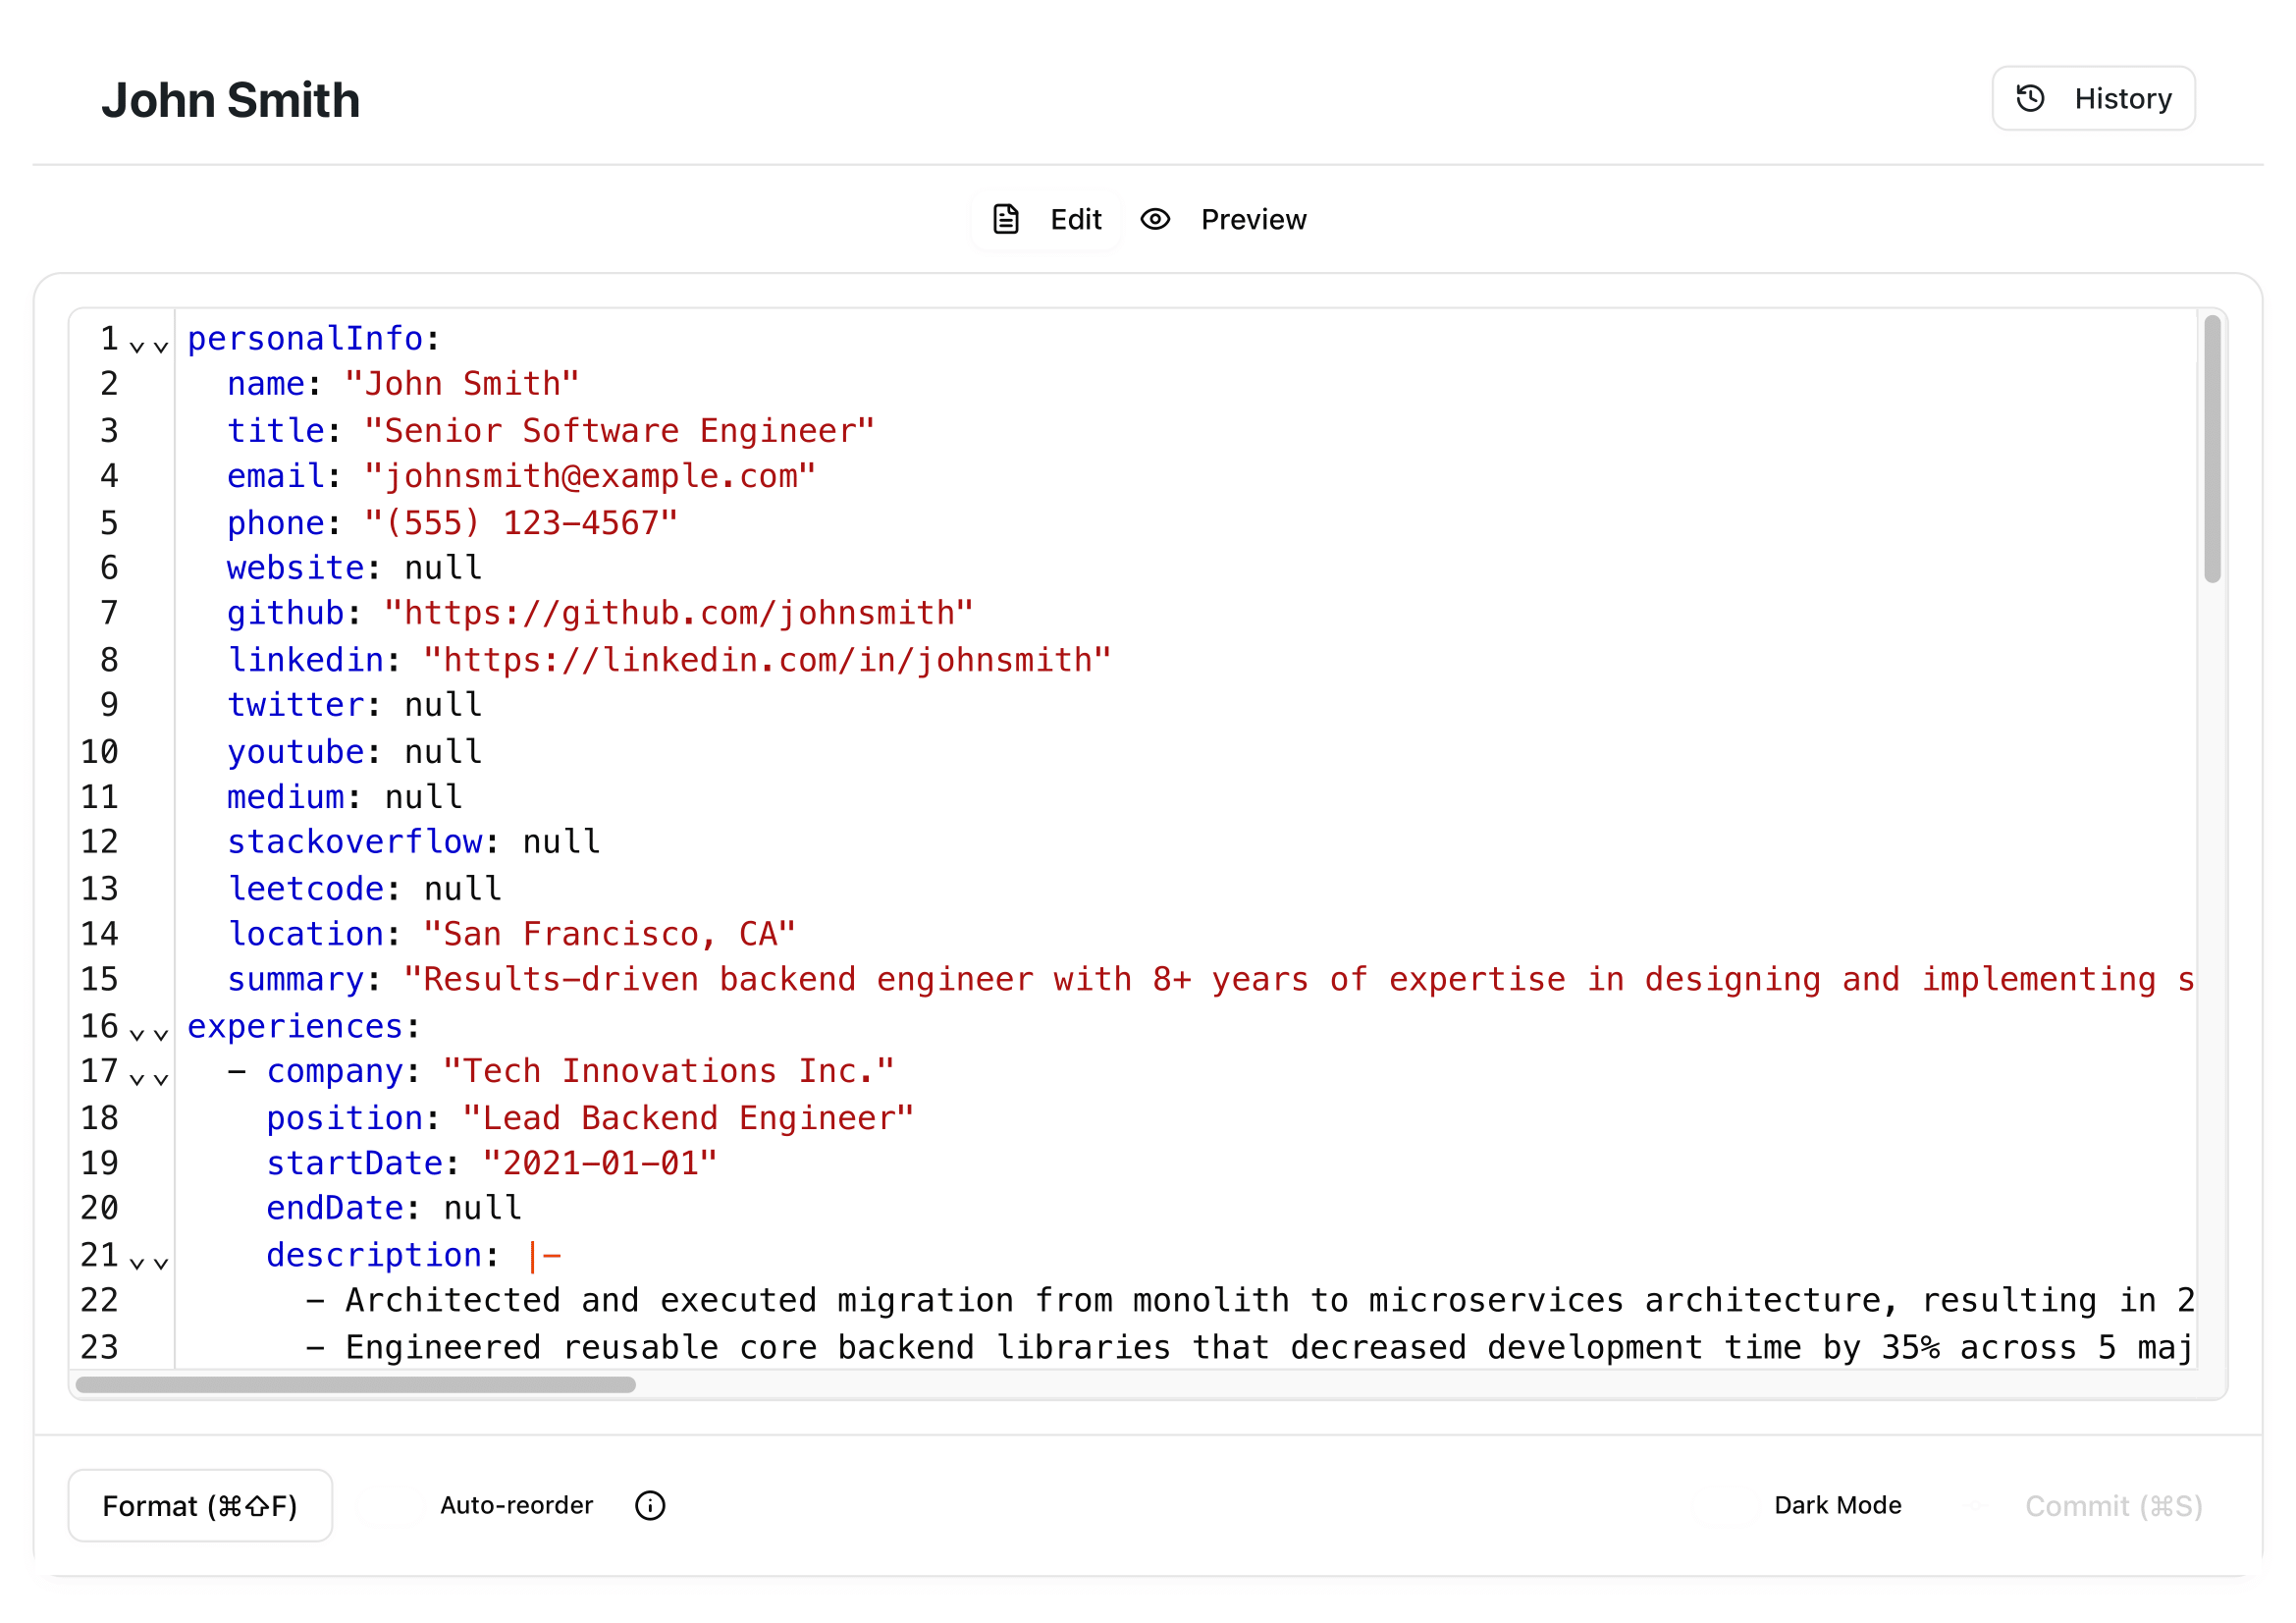The image size is (2296, 1623).
Task: Toggle the Auto-reorder option
Action: click(x=516, y=1505)
